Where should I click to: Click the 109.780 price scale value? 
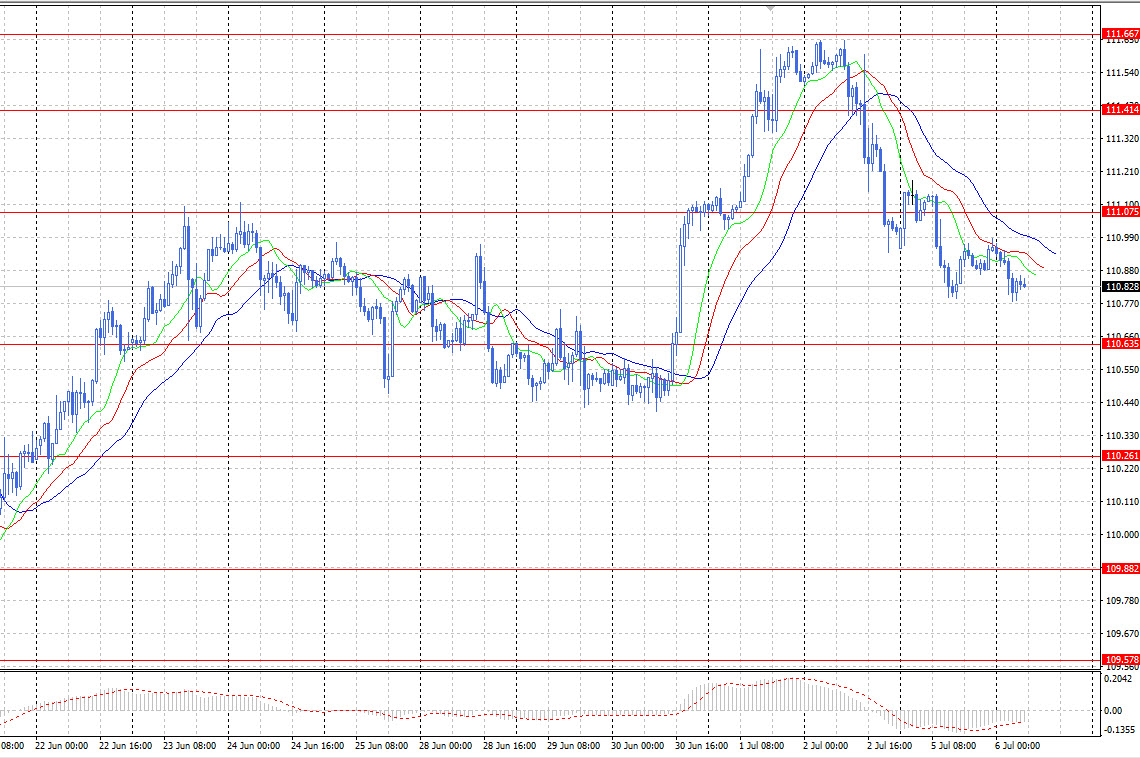click(x=1122, y=601)
